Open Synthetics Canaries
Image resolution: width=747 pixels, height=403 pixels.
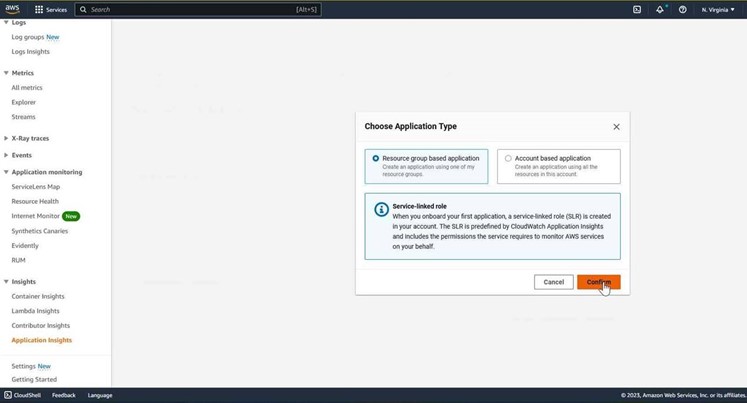coord(40,231)
